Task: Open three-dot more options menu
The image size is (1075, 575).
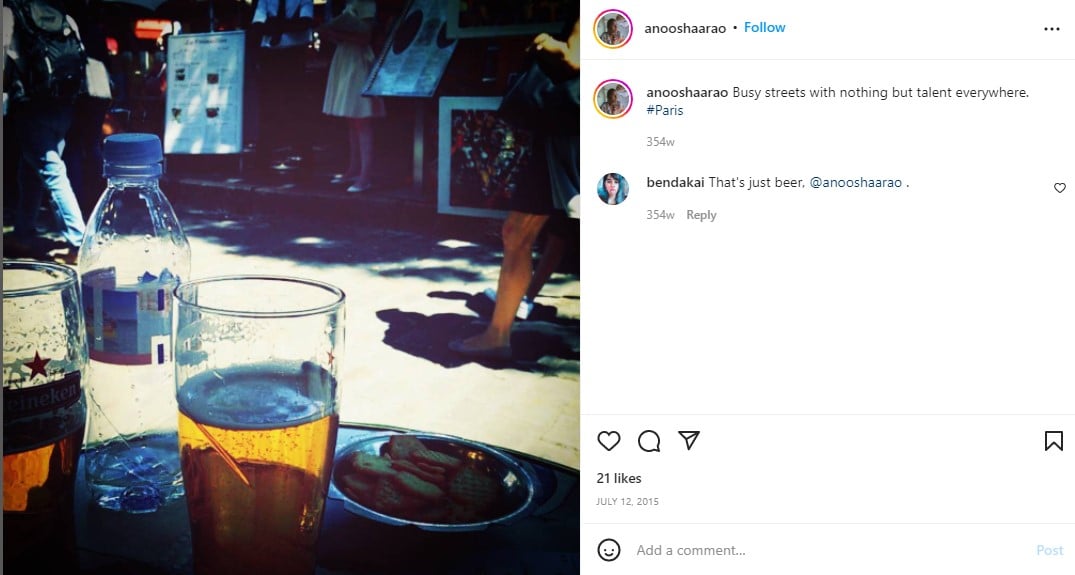Action: [x=1052, y=29]
